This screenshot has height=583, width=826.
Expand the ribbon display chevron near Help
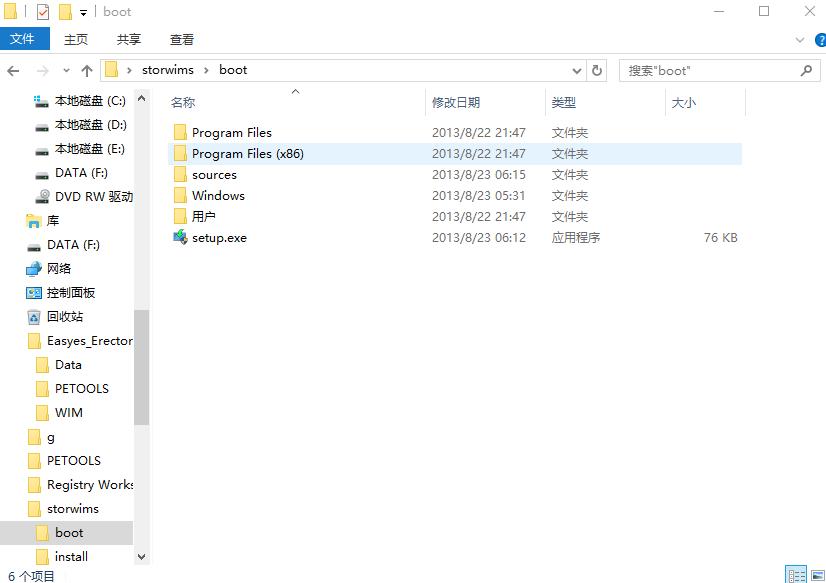coord(800,39)
